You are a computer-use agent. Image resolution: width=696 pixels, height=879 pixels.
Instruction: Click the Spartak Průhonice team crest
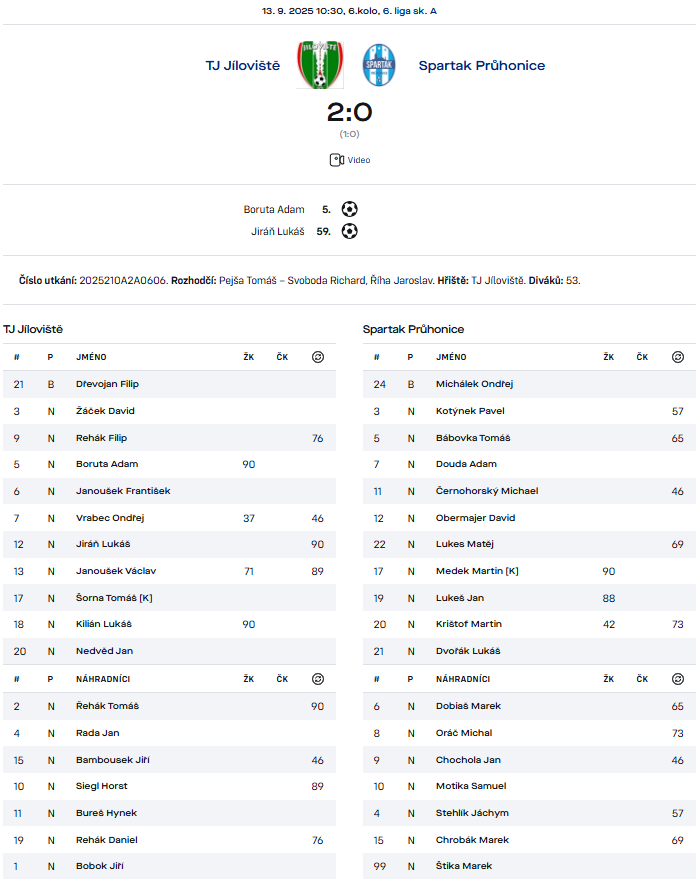coord(379,65)
